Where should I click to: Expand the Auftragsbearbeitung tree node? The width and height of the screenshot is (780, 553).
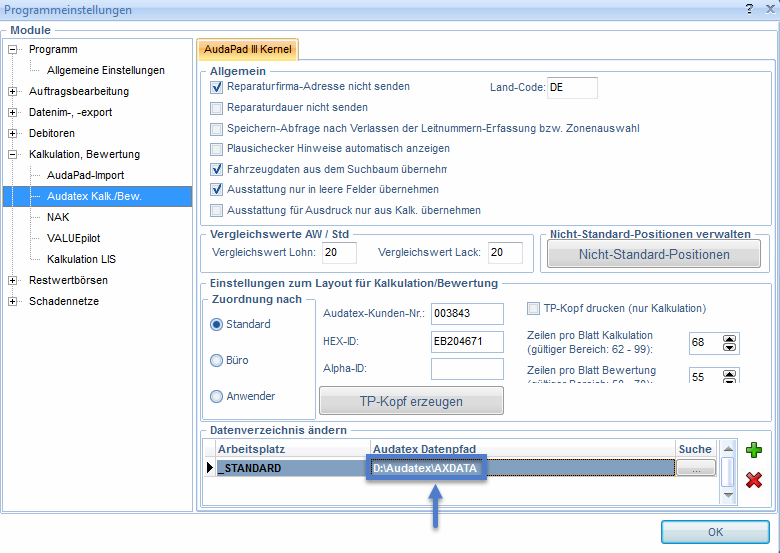click(12, 92)
